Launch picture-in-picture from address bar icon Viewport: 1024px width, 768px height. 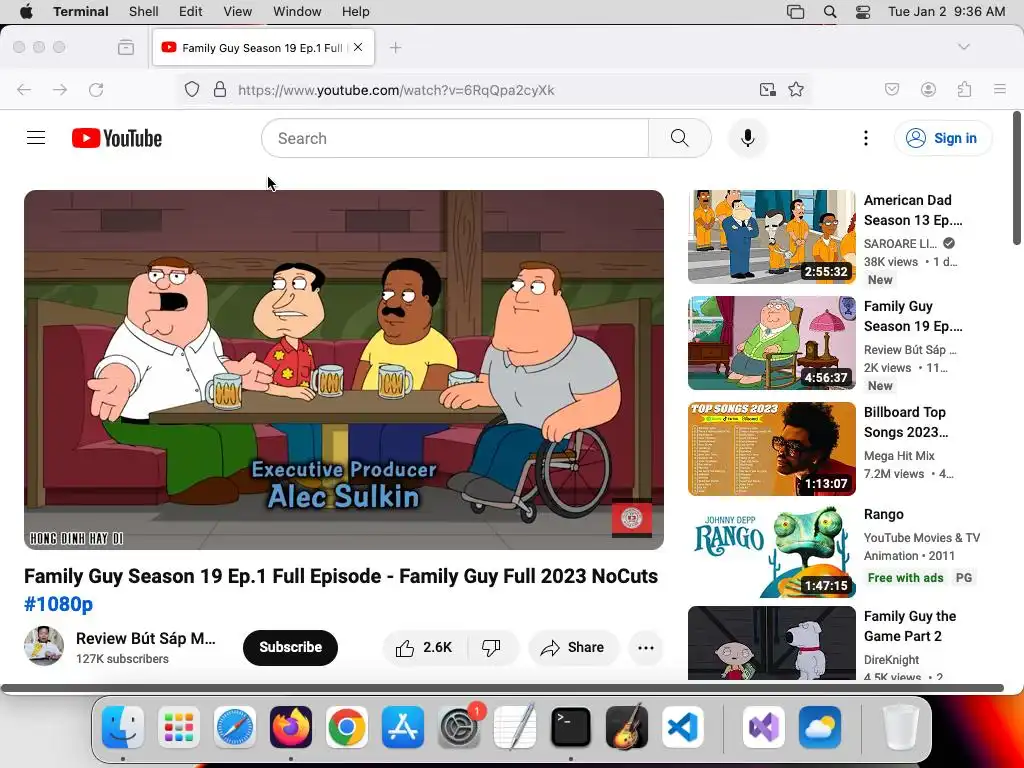(767, 89)
